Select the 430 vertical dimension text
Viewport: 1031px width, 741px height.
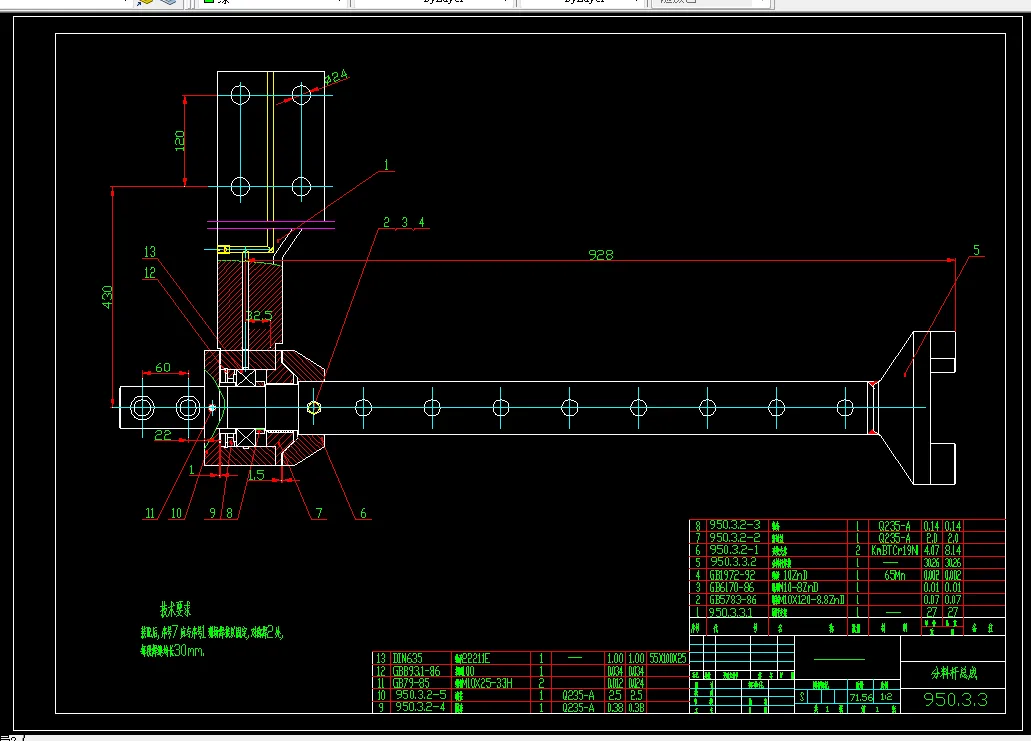(107, 297)
